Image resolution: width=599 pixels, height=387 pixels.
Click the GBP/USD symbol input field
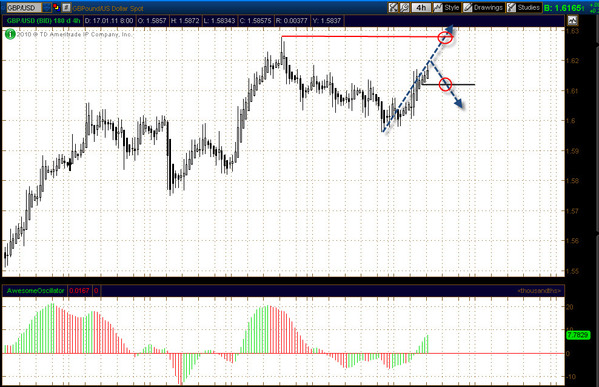[24, 7]
